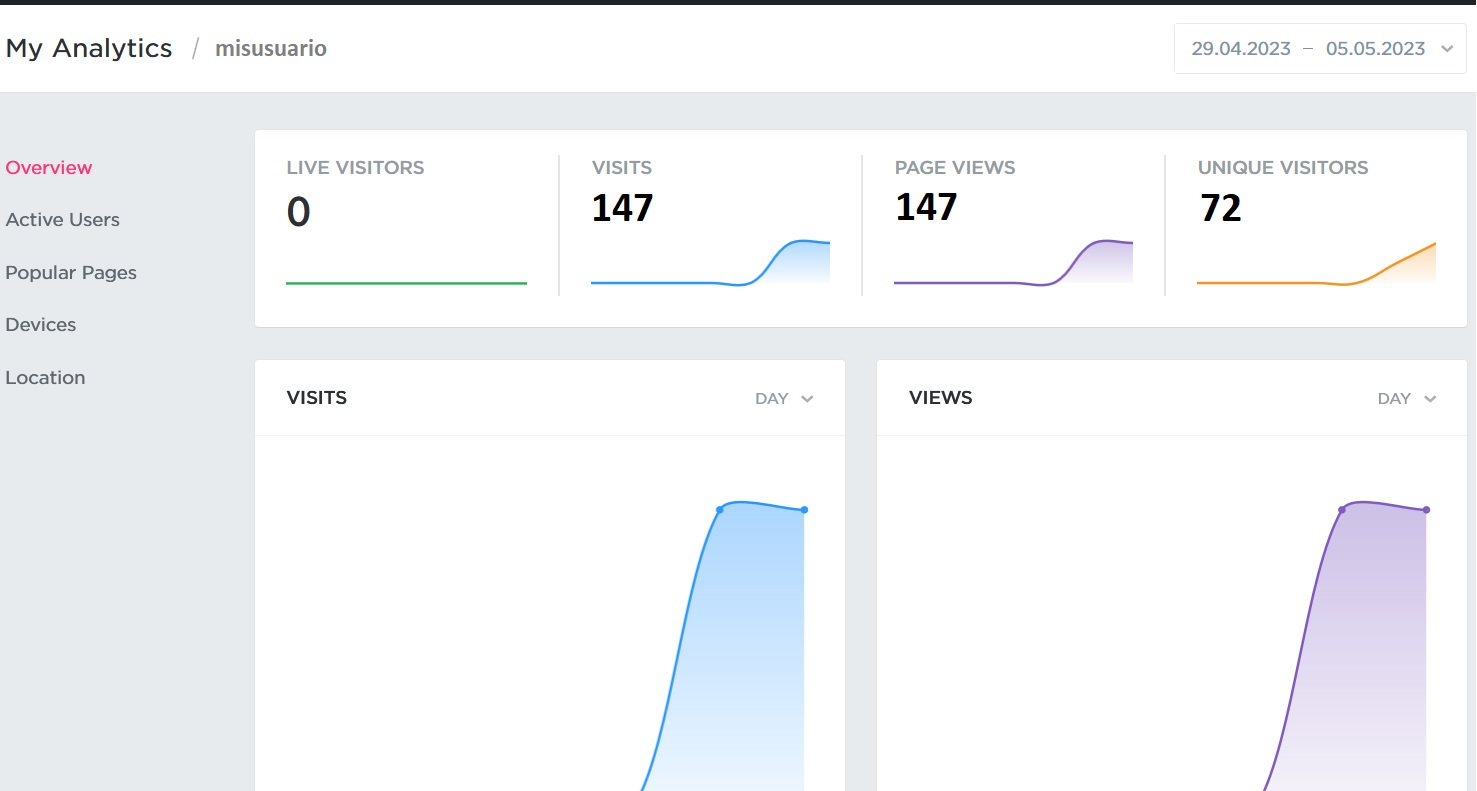Go to Active Users in sidebar
Screen dimensions: 1477x791
coord(62,220)
